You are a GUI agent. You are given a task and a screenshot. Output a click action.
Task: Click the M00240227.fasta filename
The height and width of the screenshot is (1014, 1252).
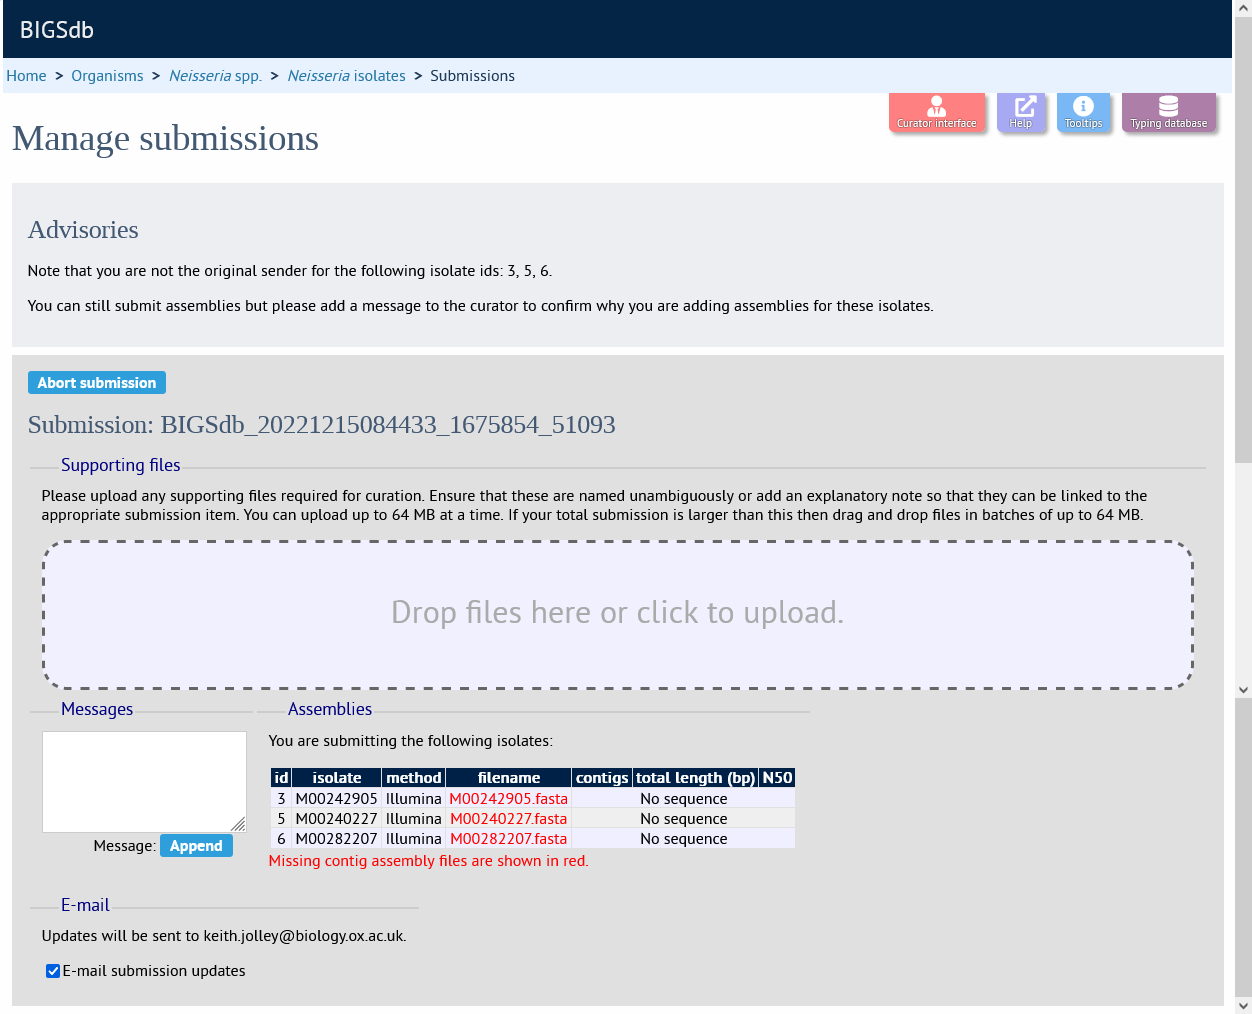tap(508, 819)
